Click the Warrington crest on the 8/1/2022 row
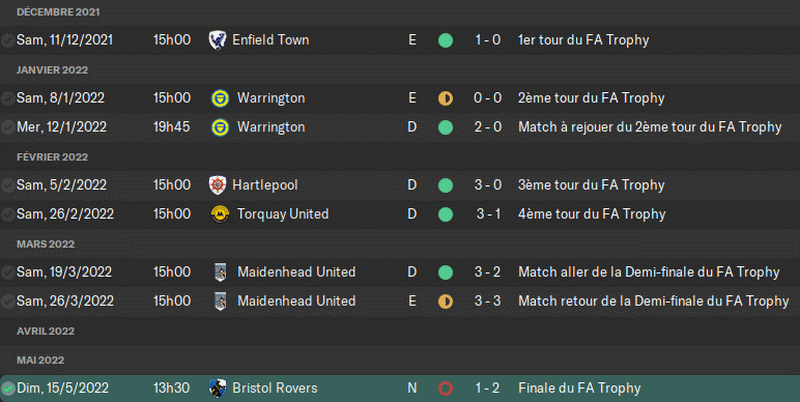This screenshot has height=402, width=800. pos(218,98)
